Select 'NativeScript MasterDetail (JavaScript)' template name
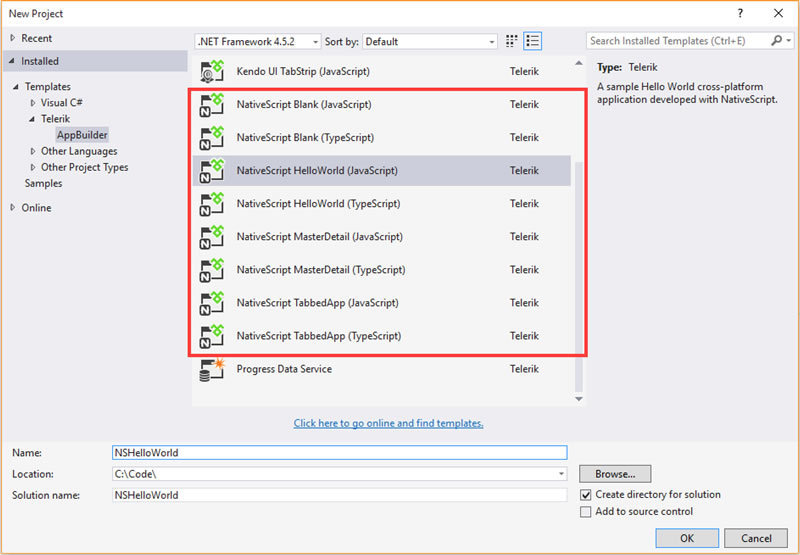Image resolution: width=800 pixels, height=555 pixels. [319, 237]
